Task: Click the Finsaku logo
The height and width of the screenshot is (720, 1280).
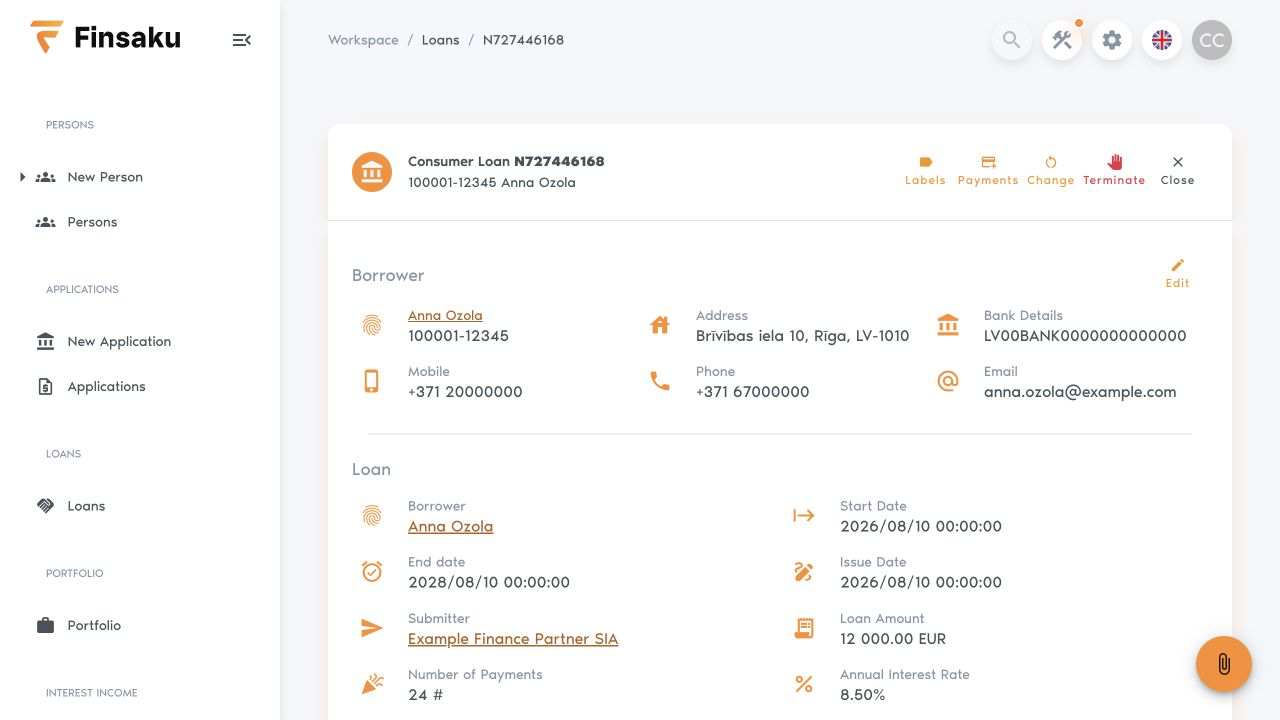Action: pyautogui.click(x=105, y=38)
